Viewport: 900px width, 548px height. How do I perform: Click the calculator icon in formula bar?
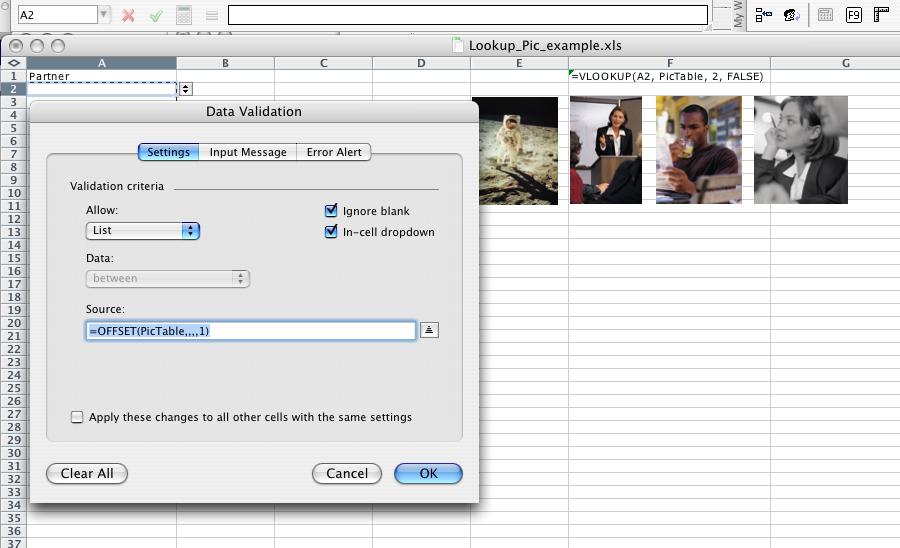click(184, 15)
